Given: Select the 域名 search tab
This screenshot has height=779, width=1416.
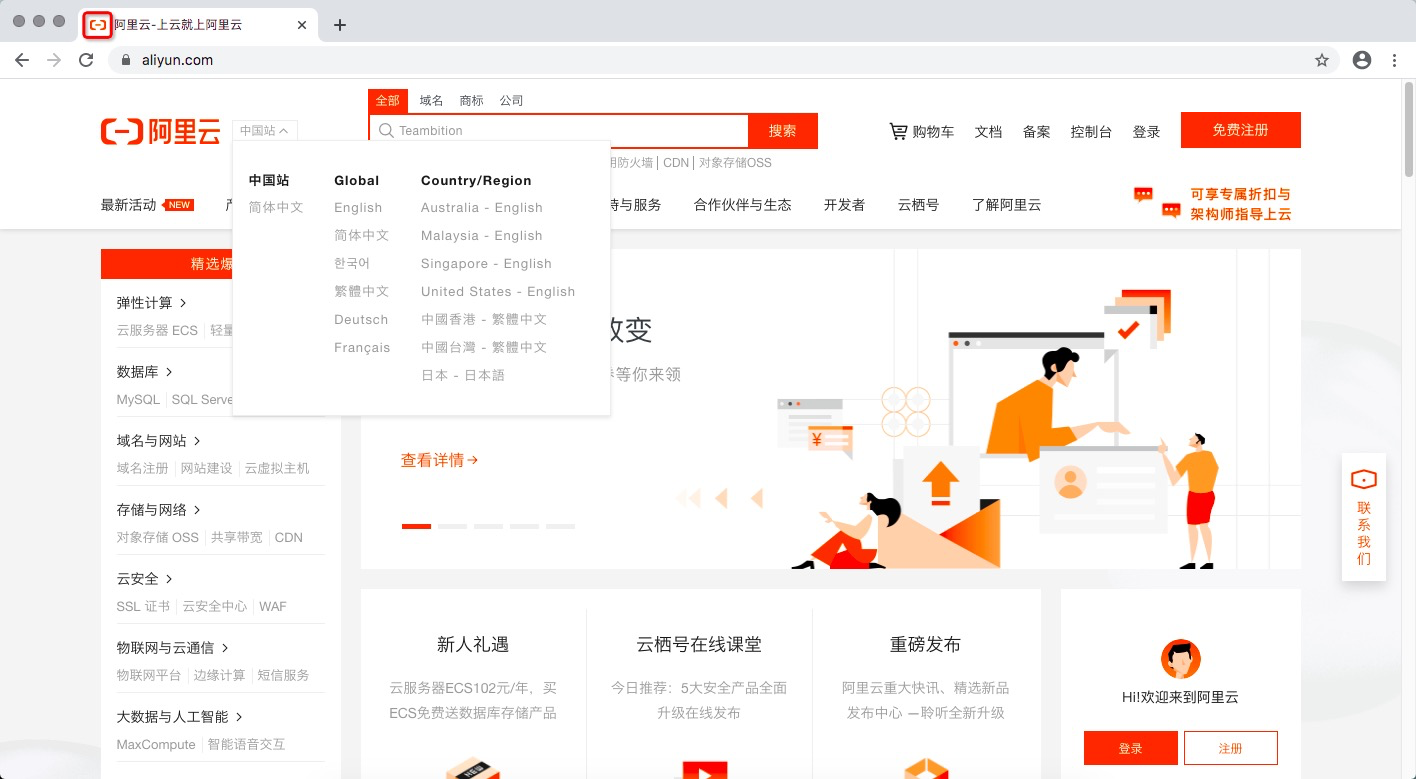Looking at the screenshot, I should click(x=431, y=101).
